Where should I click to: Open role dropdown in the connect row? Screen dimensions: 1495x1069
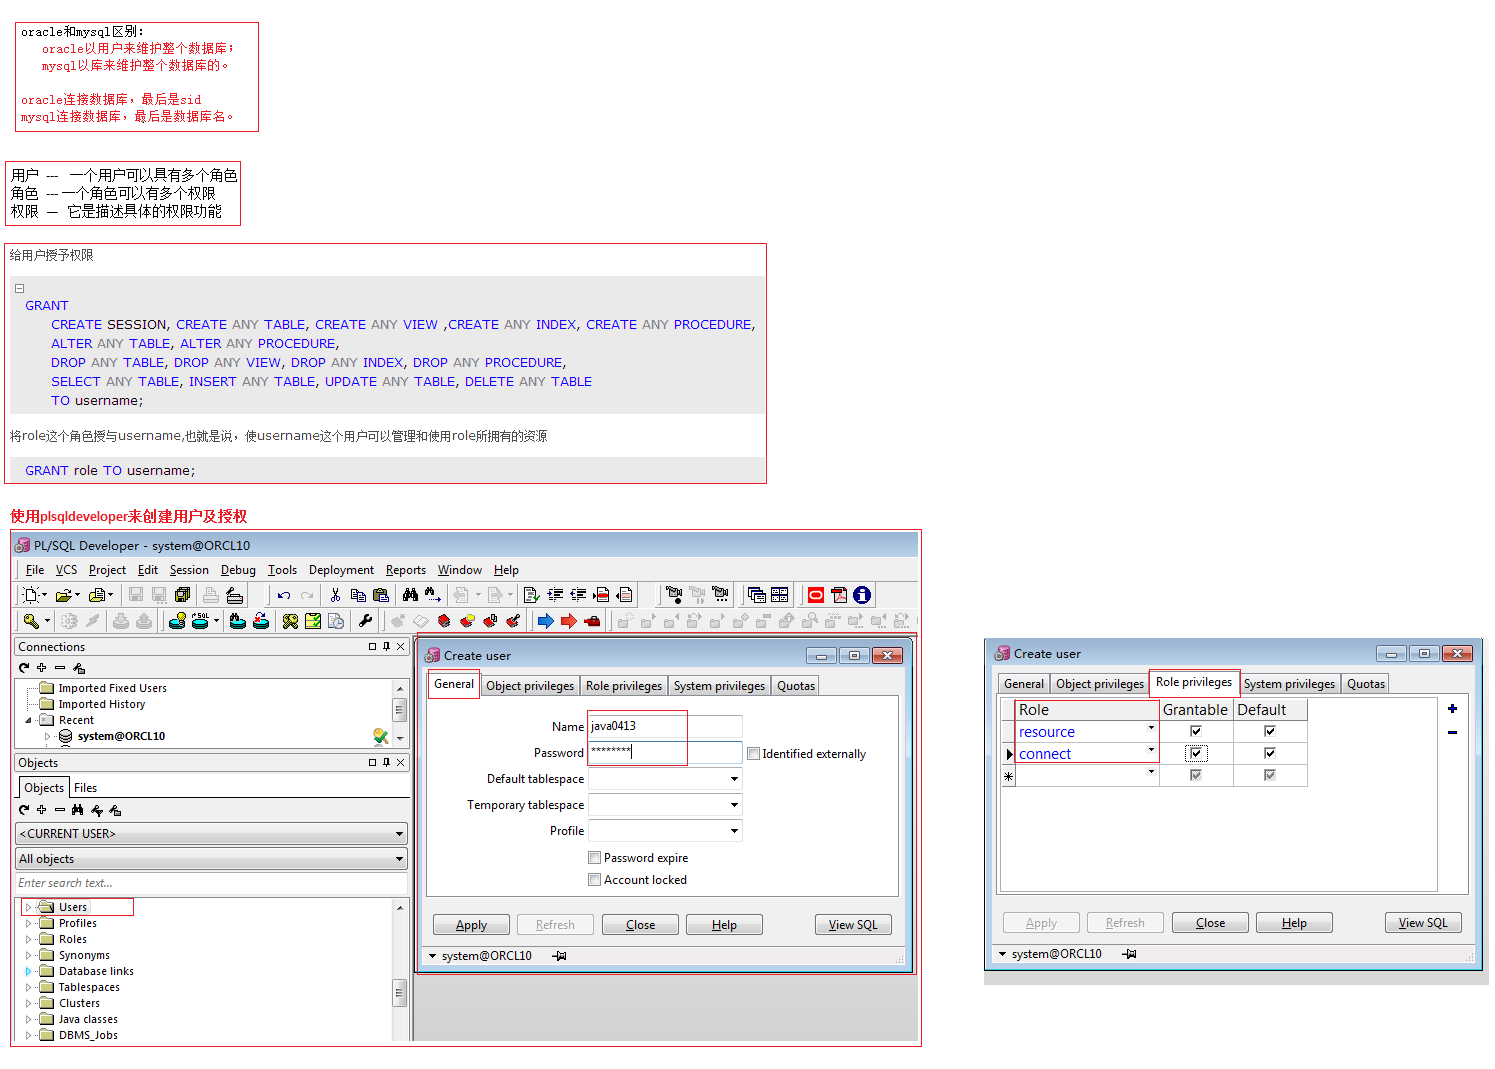pos(1151,750)
